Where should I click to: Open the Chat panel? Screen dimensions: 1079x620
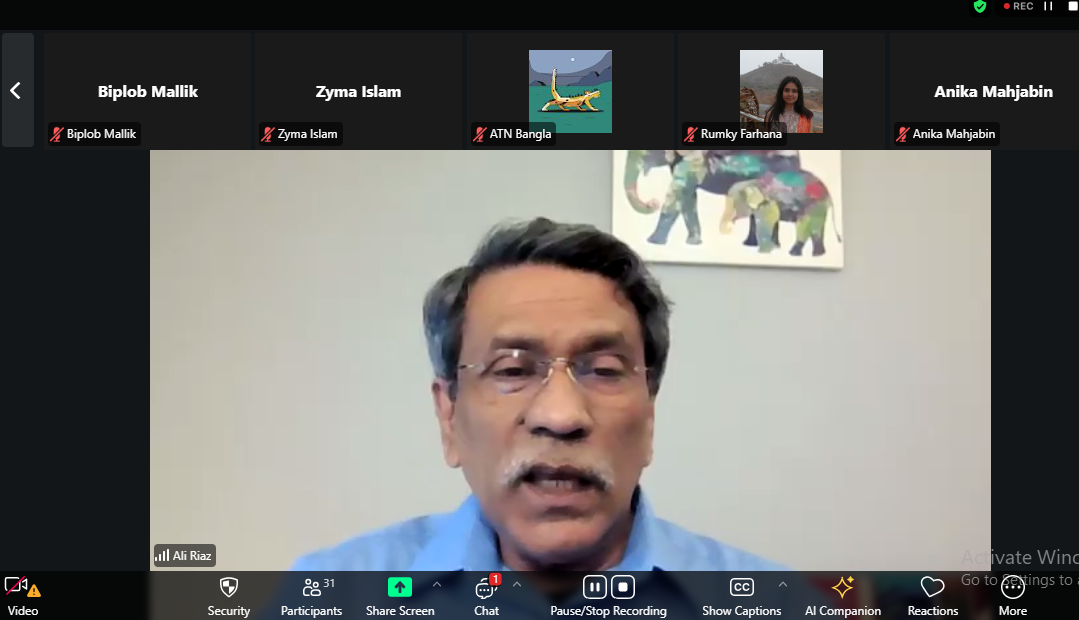tap(487, 596)
